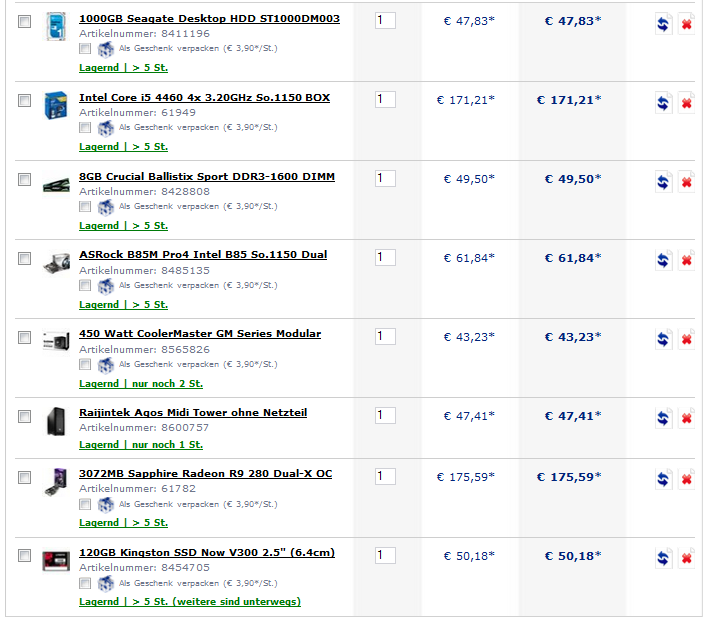708x617 pixels.
Task: Open Raijintek Agos Midi Tower product link
Action: coord(193,413)
